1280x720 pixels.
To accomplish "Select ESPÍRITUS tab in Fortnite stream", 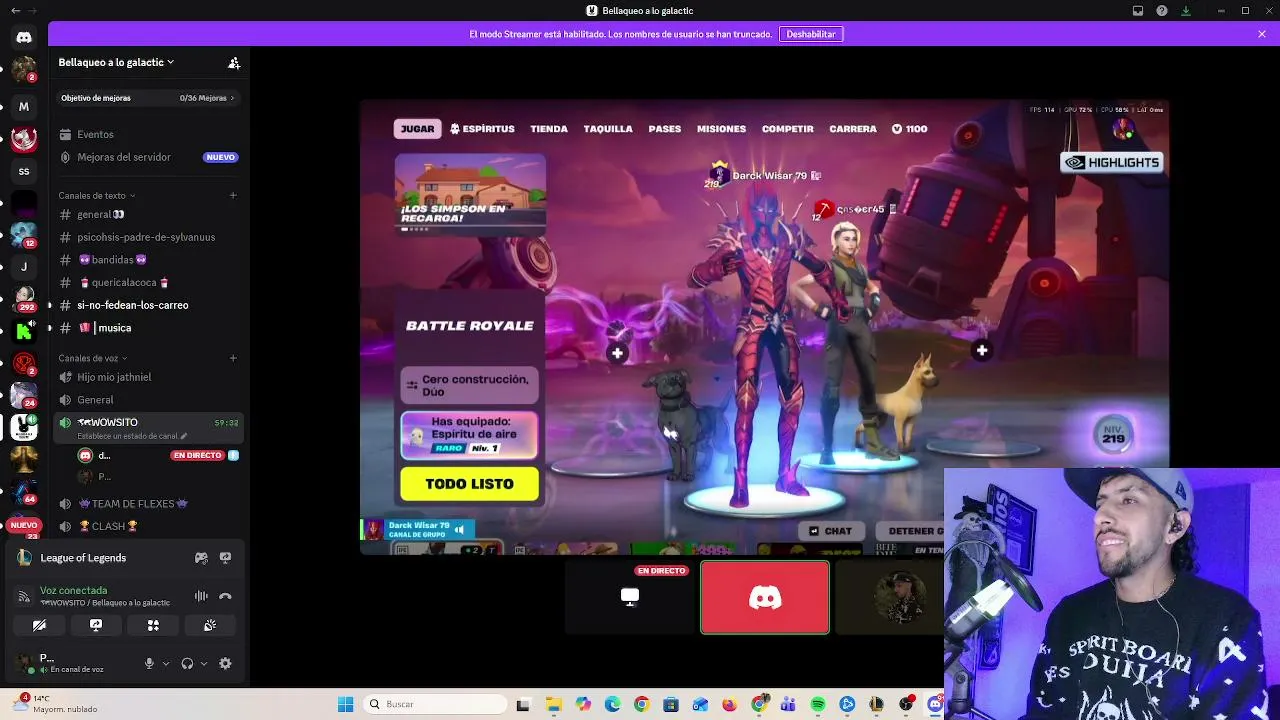I will (482, 129).
